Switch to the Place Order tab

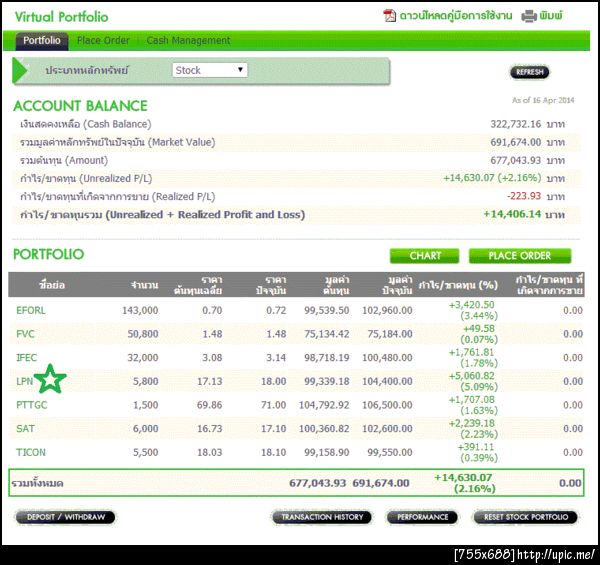(103, 40)
